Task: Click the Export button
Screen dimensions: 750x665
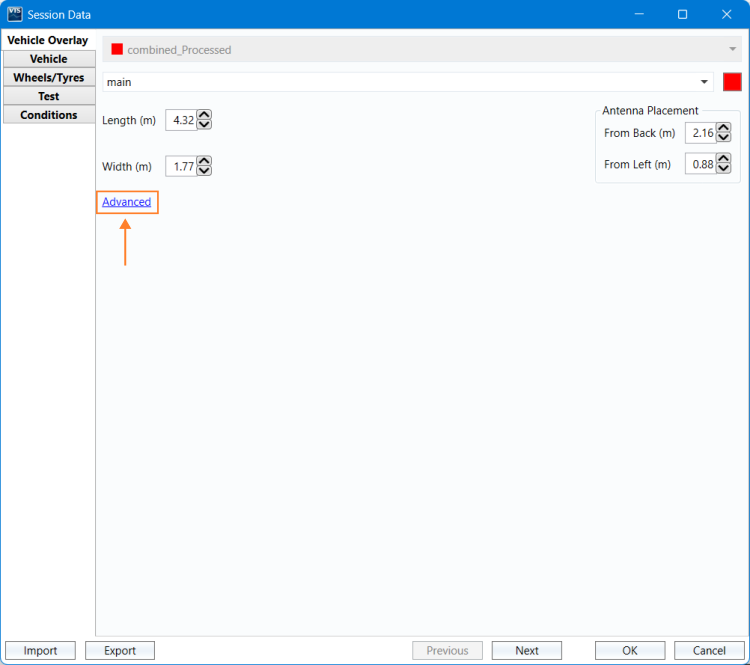Action: (120, 650)
